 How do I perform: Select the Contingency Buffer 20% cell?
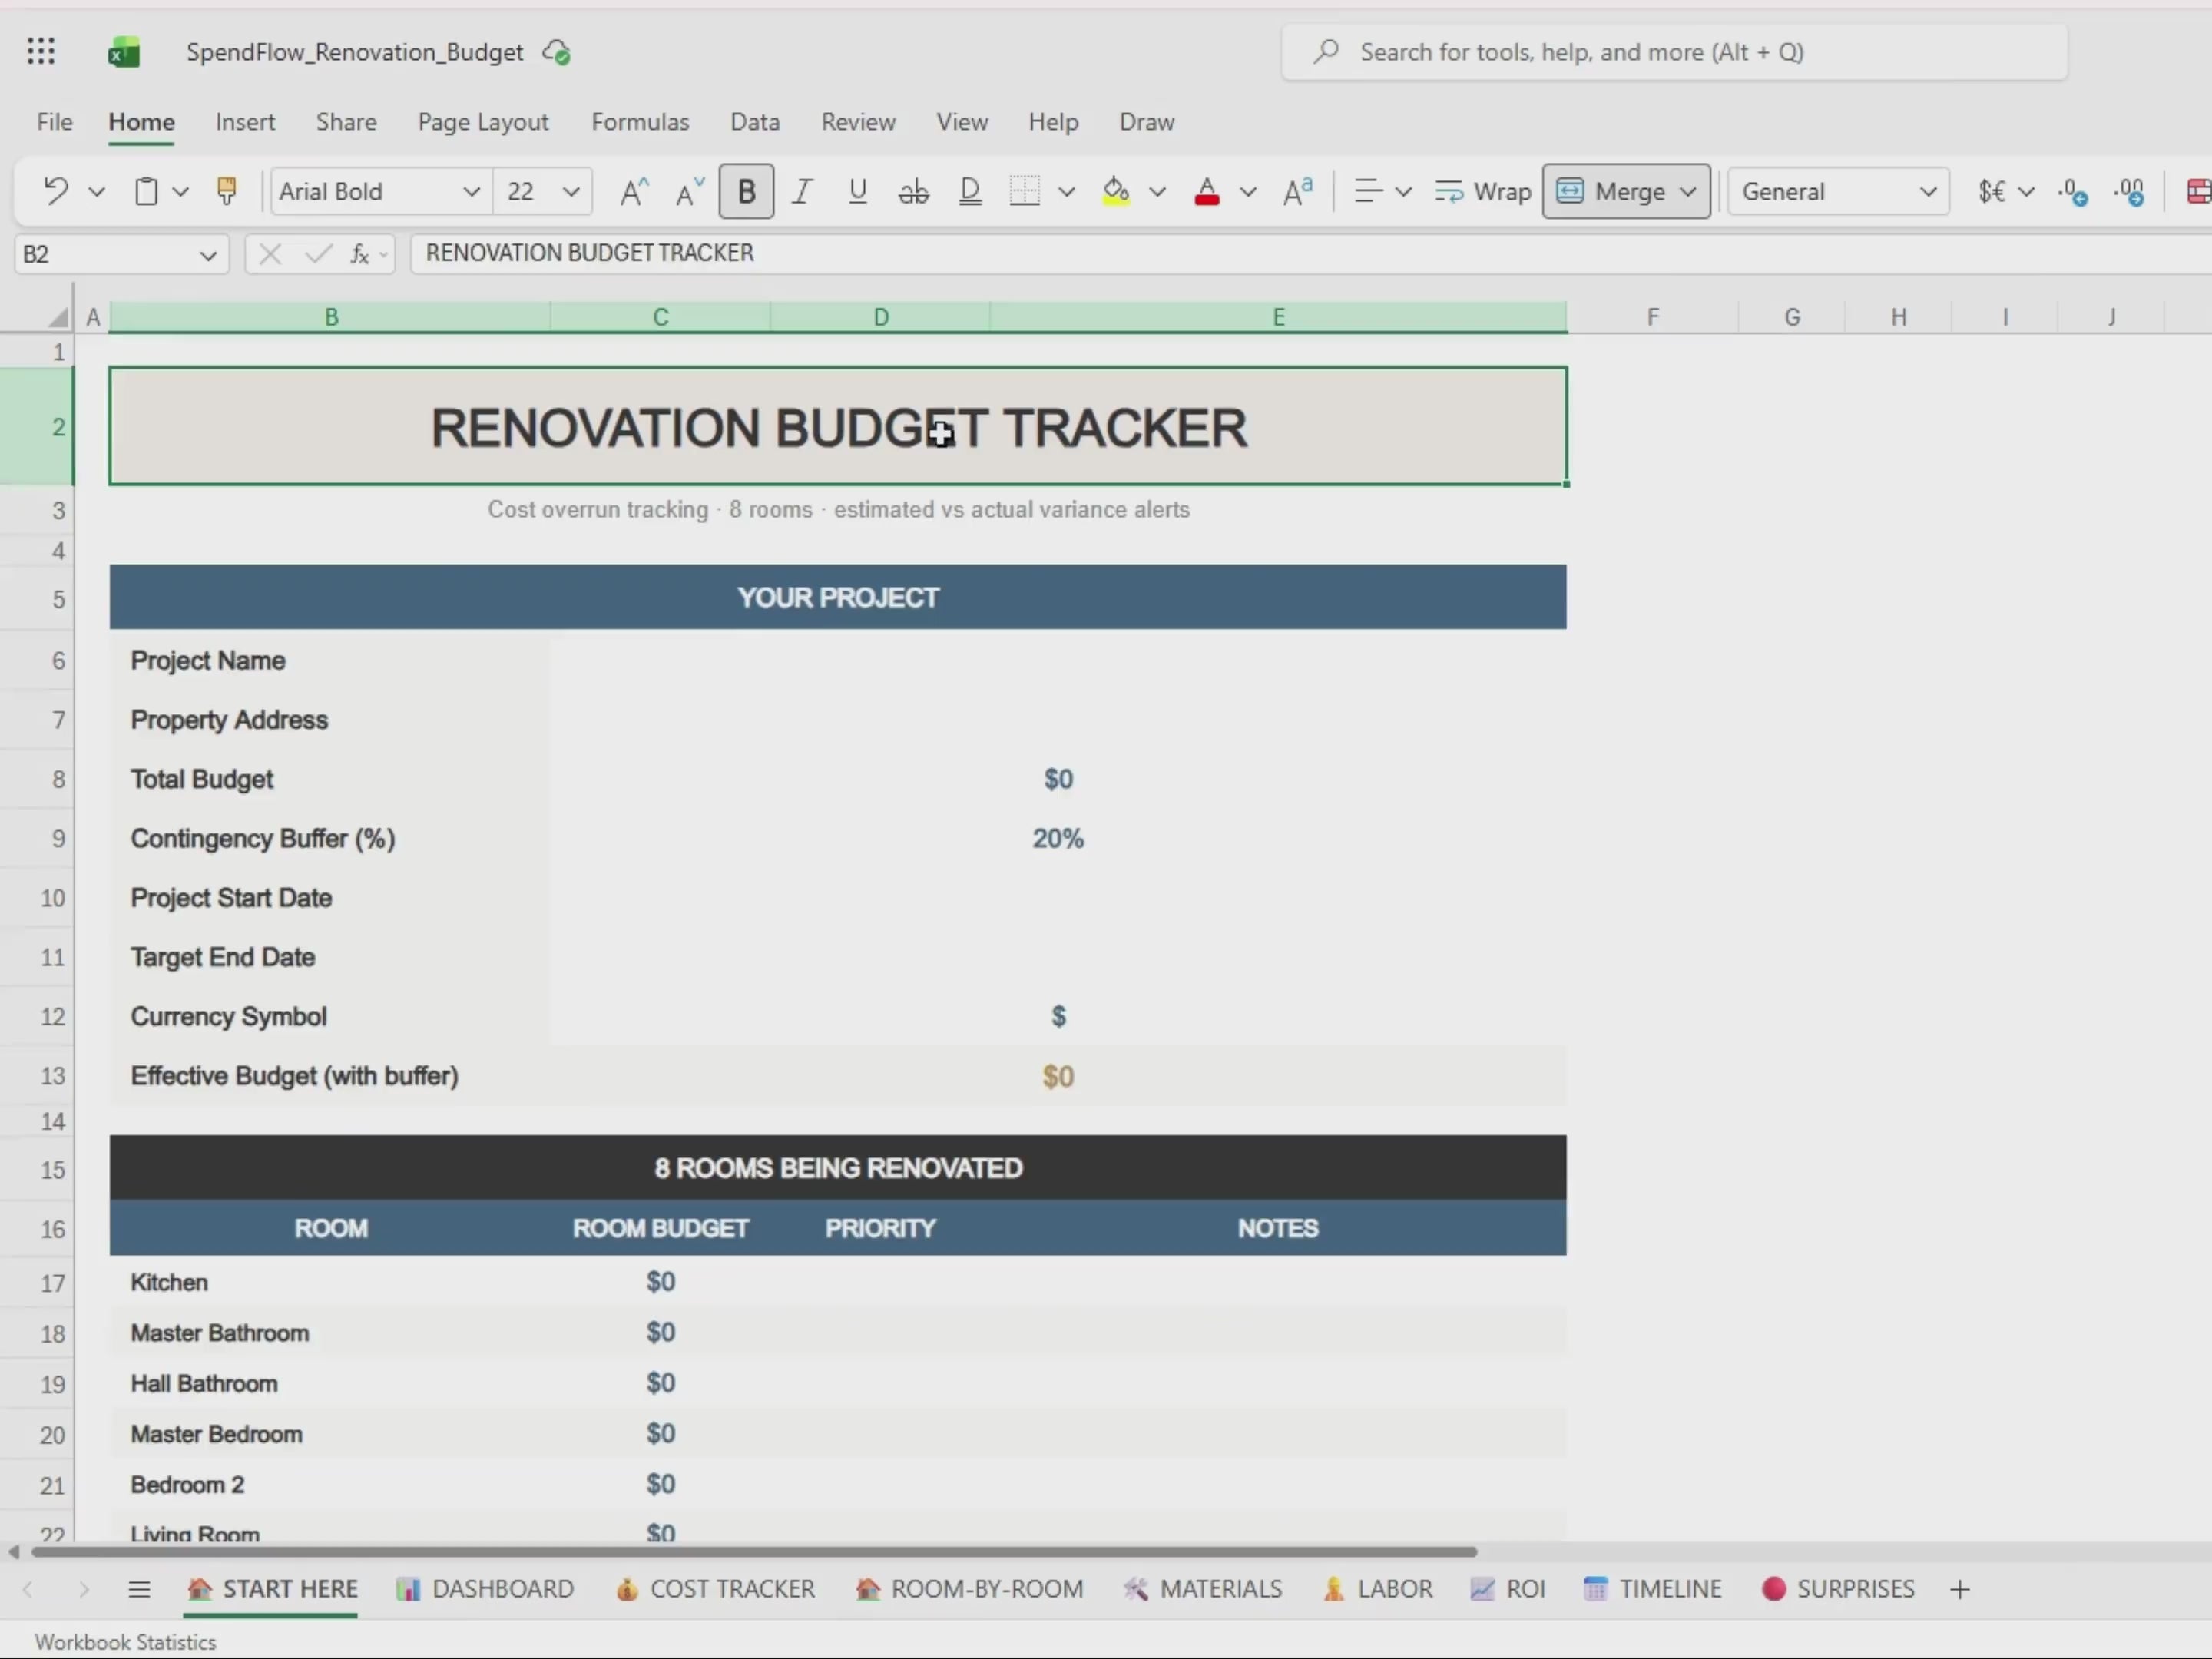[x=1058, y=839]
